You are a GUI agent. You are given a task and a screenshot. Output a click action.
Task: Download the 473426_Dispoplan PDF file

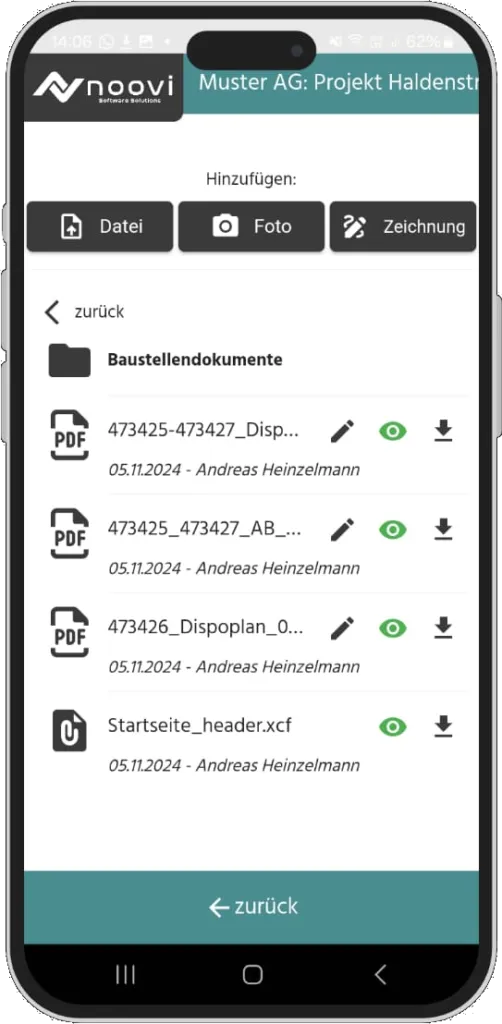click(x=443, y=628)
